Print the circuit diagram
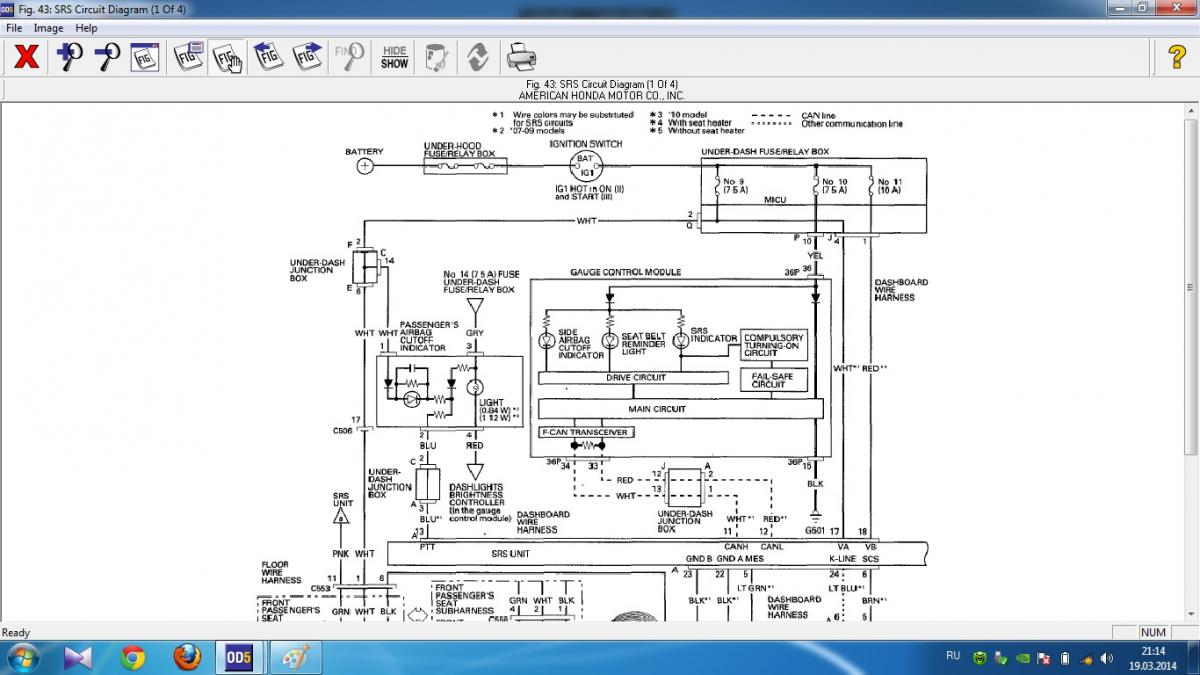 521,56
